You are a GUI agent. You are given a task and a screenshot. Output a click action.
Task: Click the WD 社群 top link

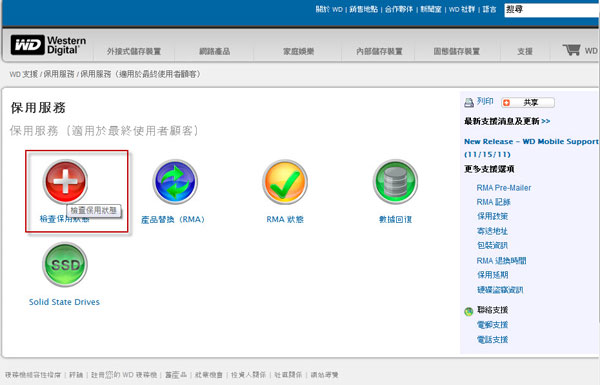[462, 9]
